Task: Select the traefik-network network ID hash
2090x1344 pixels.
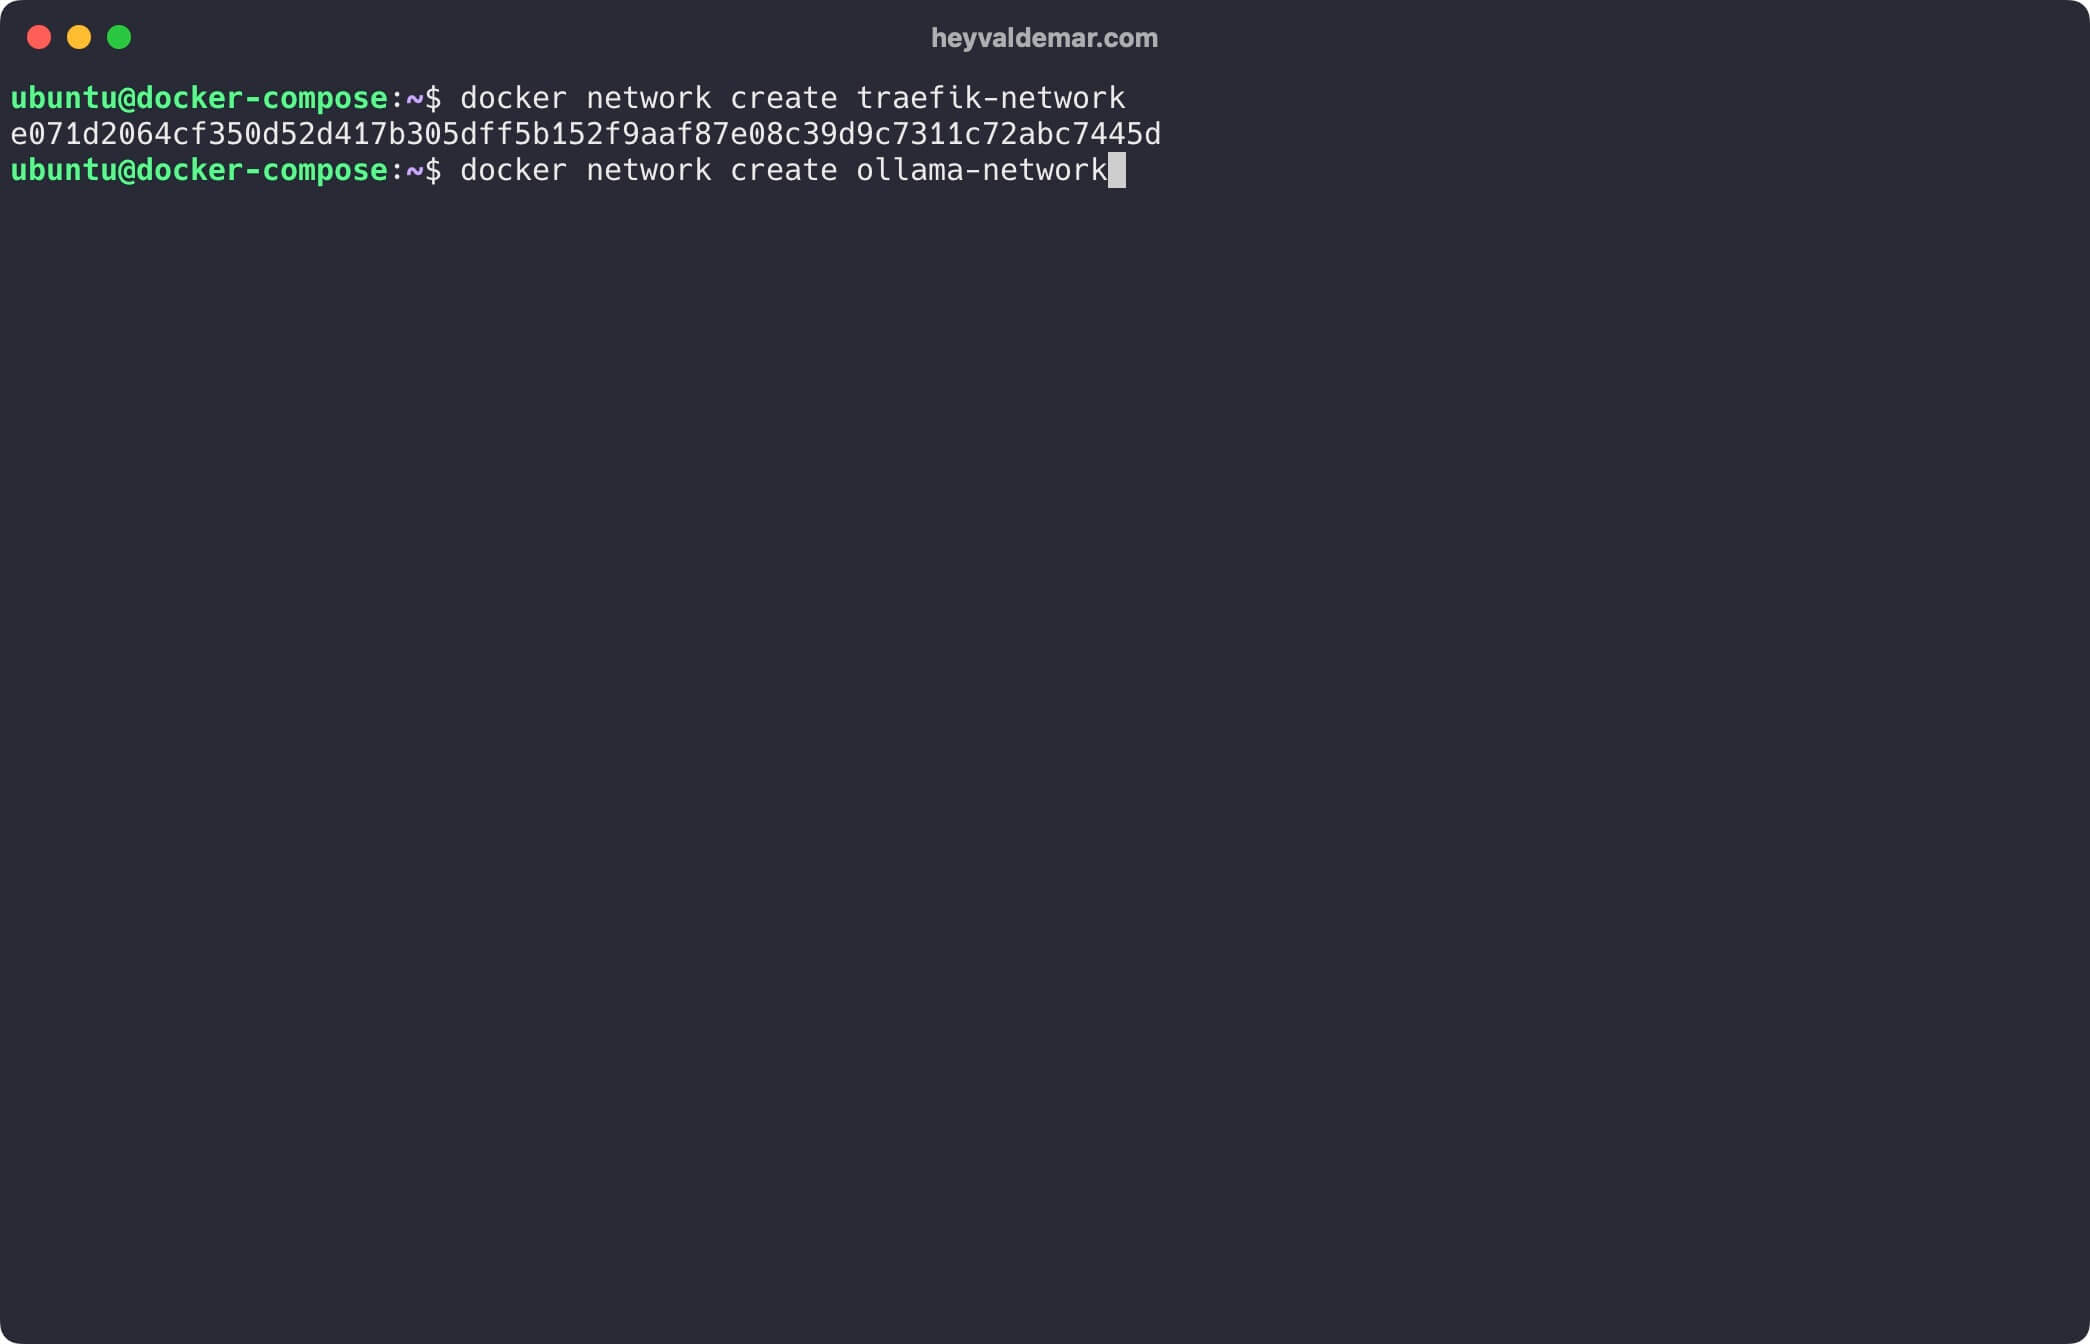Action: coord(583,134)
